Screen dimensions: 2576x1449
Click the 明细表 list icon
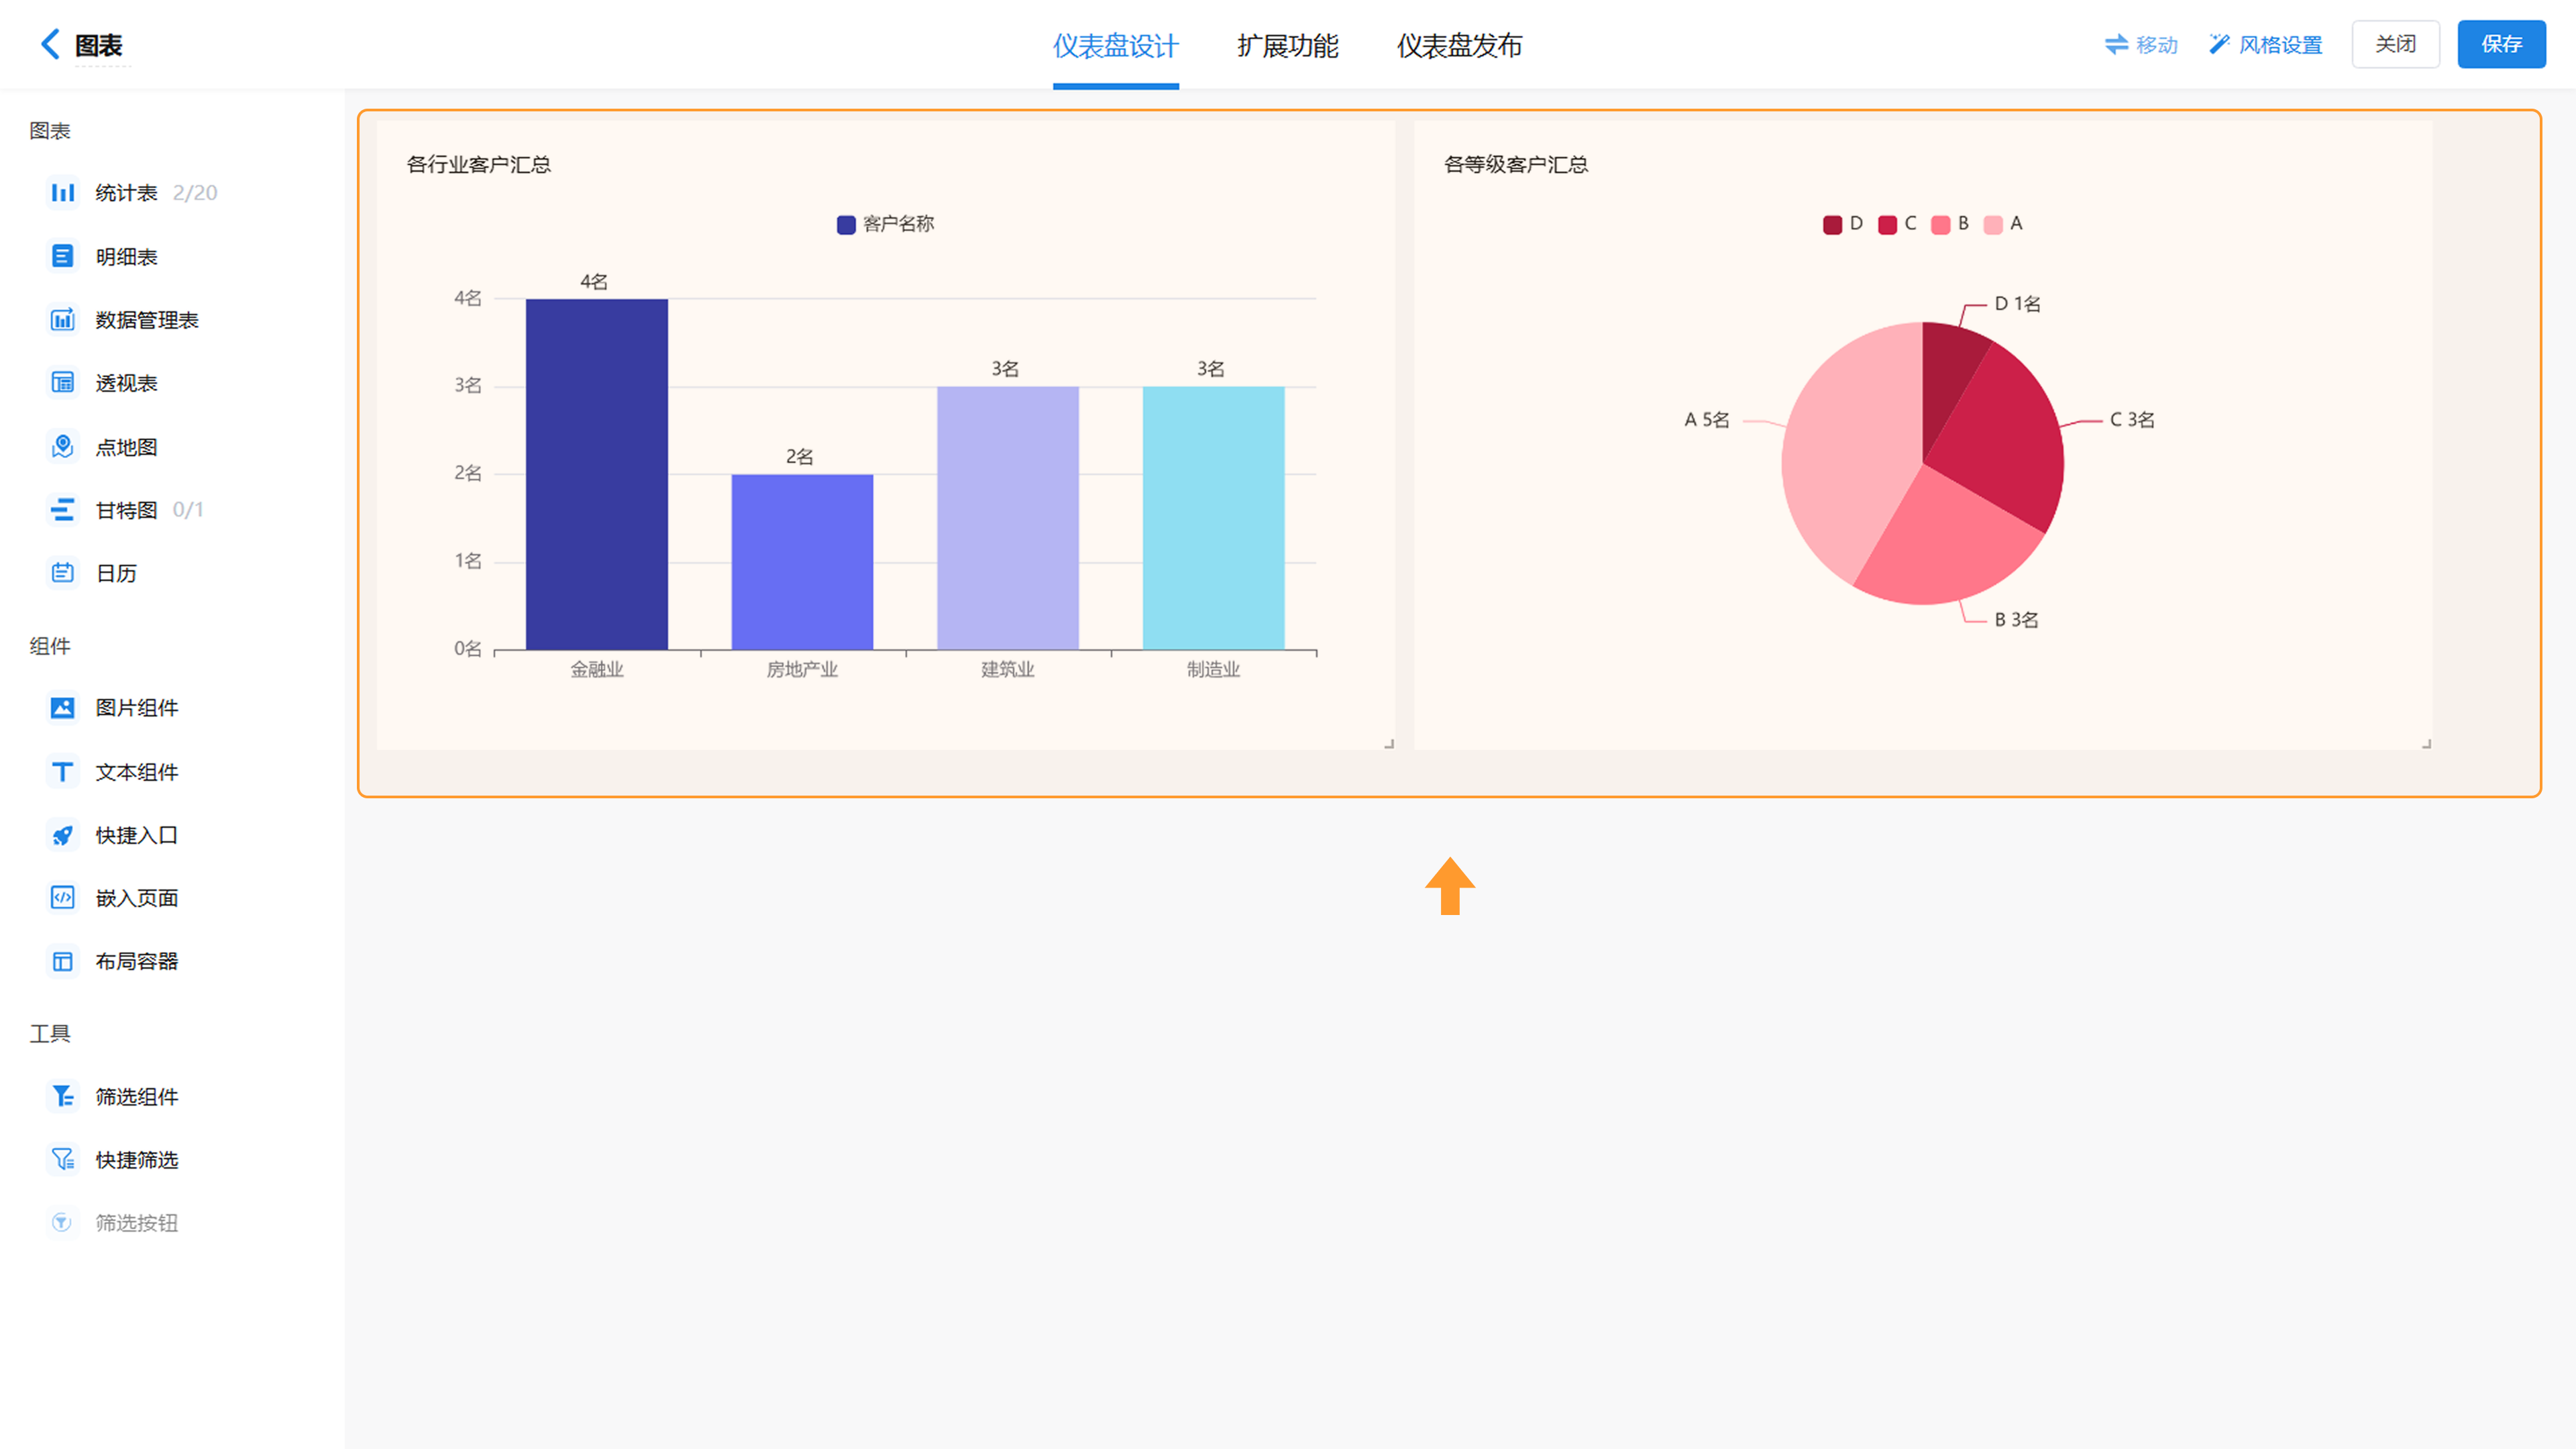[62, 256]
